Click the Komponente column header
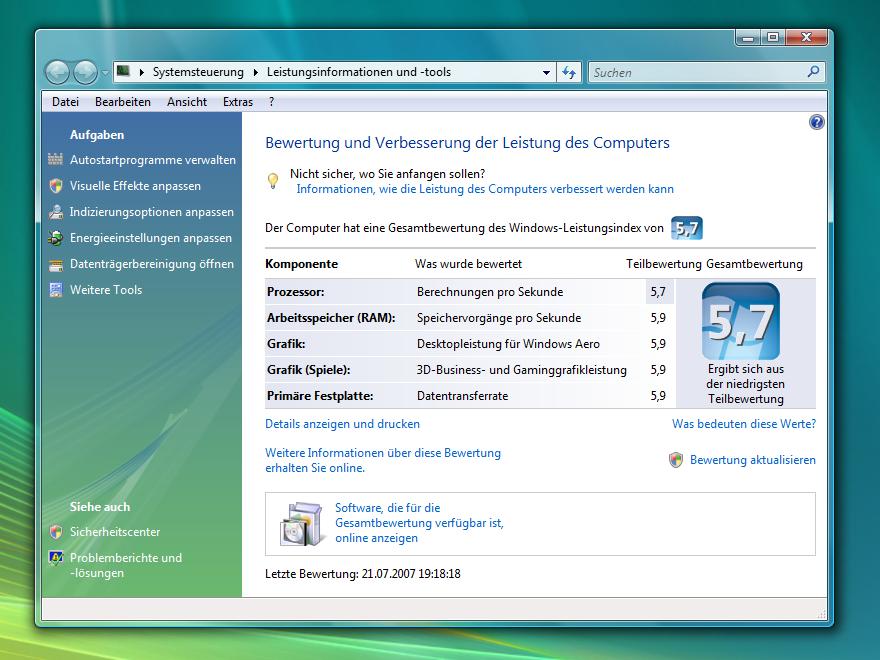The height and width of the screenshot is (660, 880). tap(301, 264)
